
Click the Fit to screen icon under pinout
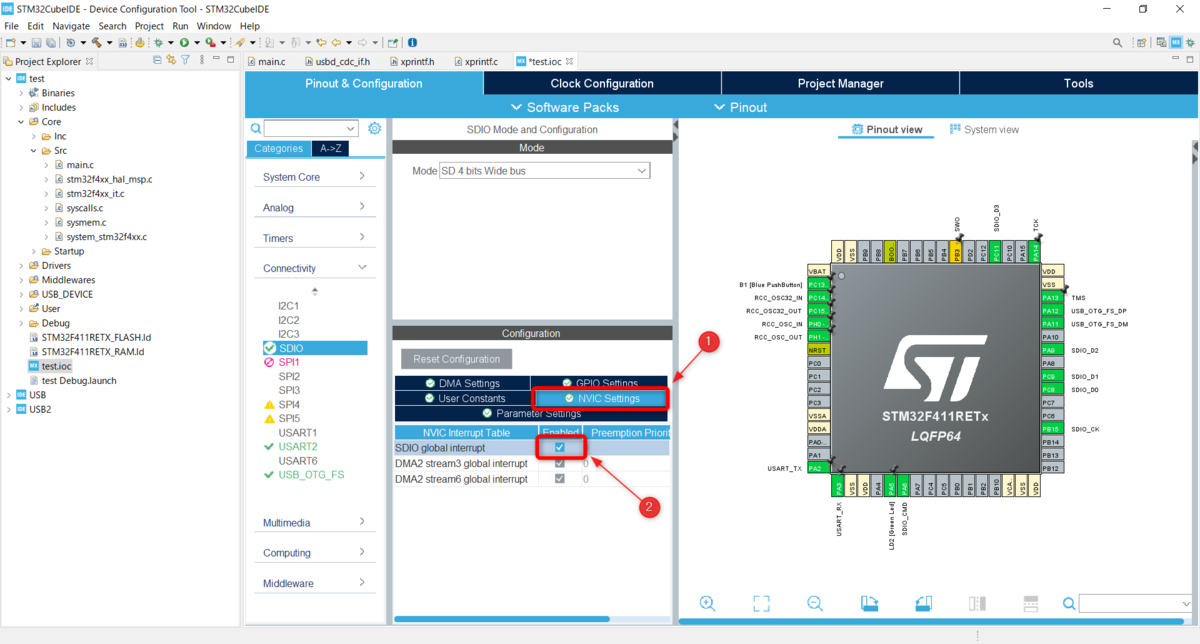tap(761, 603)
